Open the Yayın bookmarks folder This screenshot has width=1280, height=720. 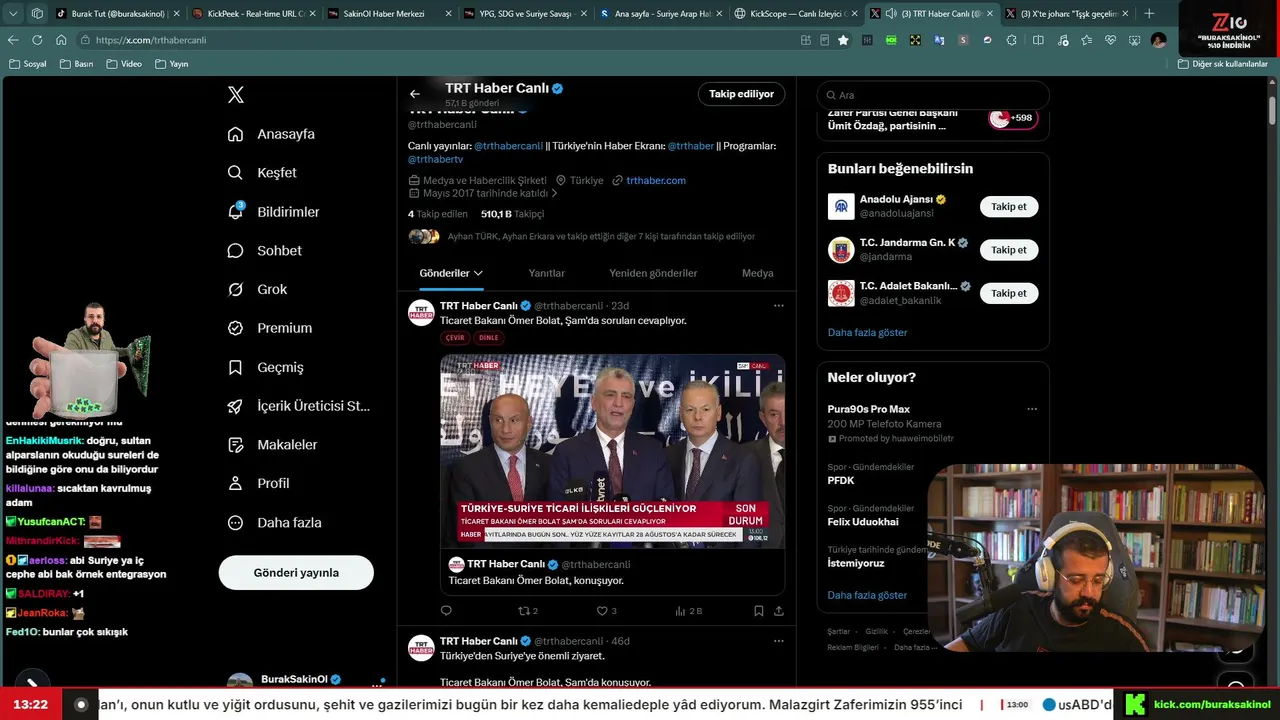point(172,64)
